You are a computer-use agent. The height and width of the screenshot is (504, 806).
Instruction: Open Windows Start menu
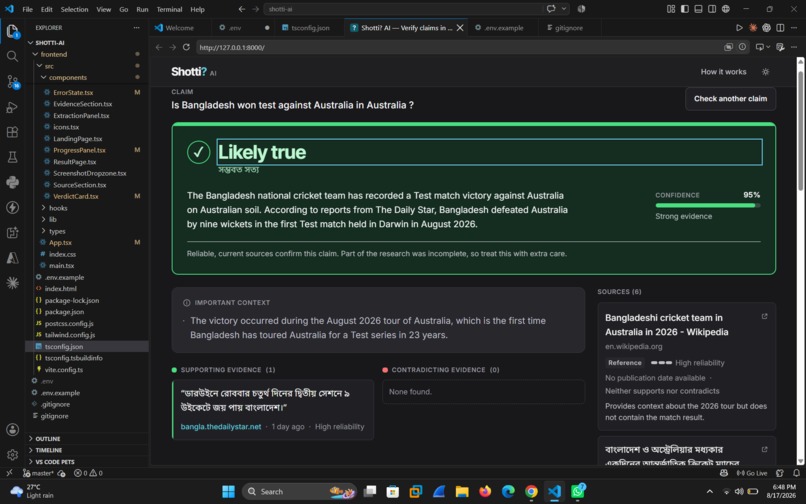[228, 492]
